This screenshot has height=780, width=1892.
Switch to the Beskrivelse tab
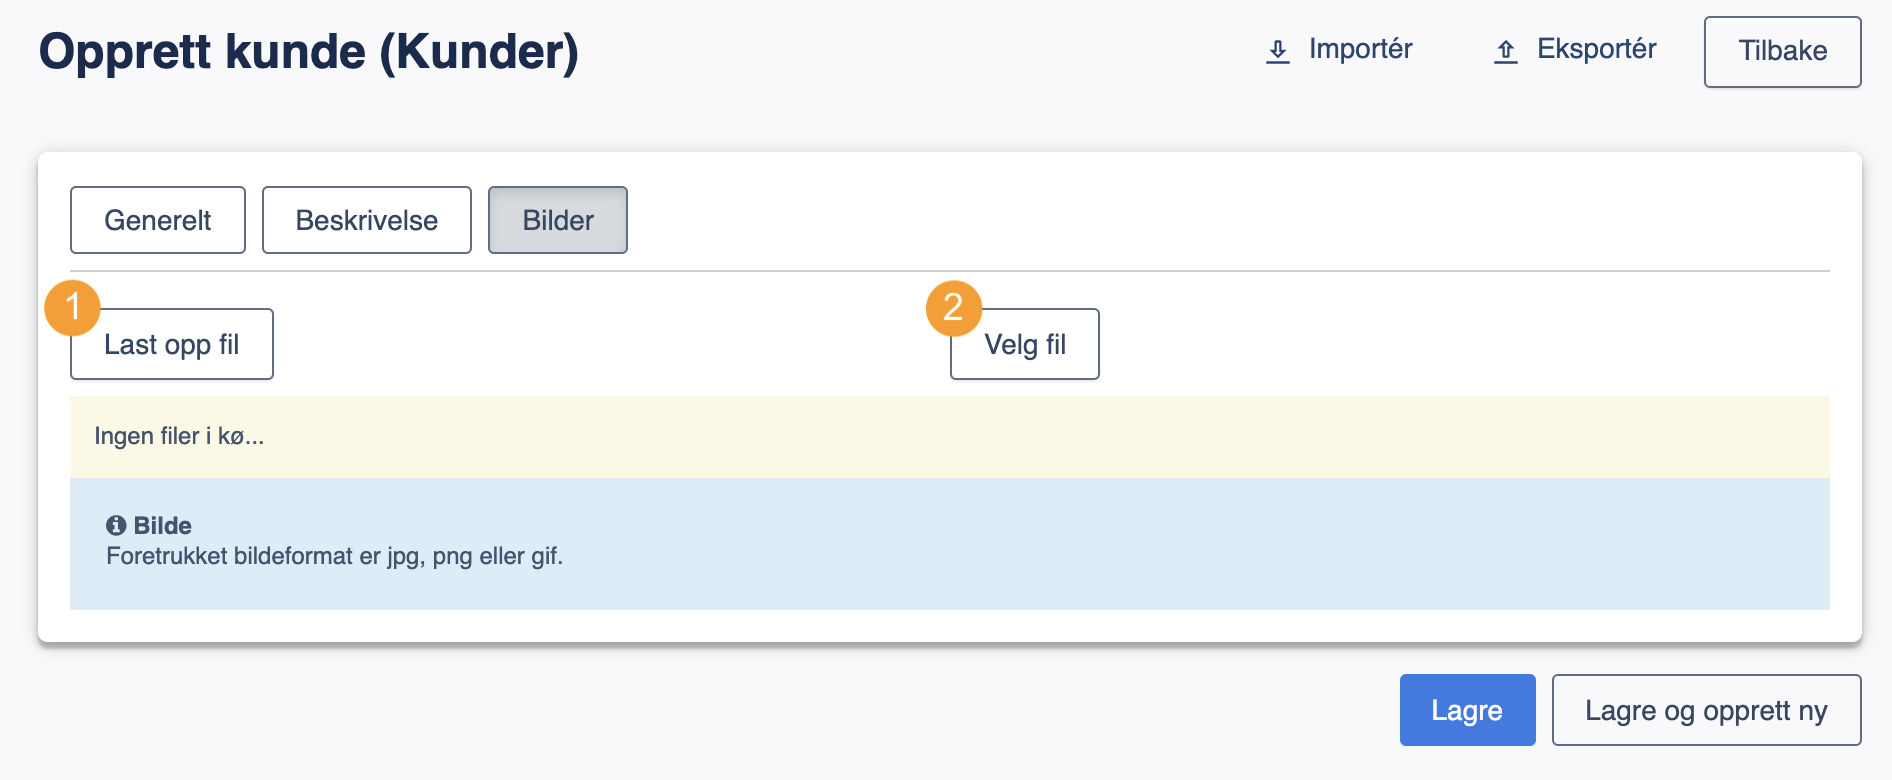coord(367,220)
